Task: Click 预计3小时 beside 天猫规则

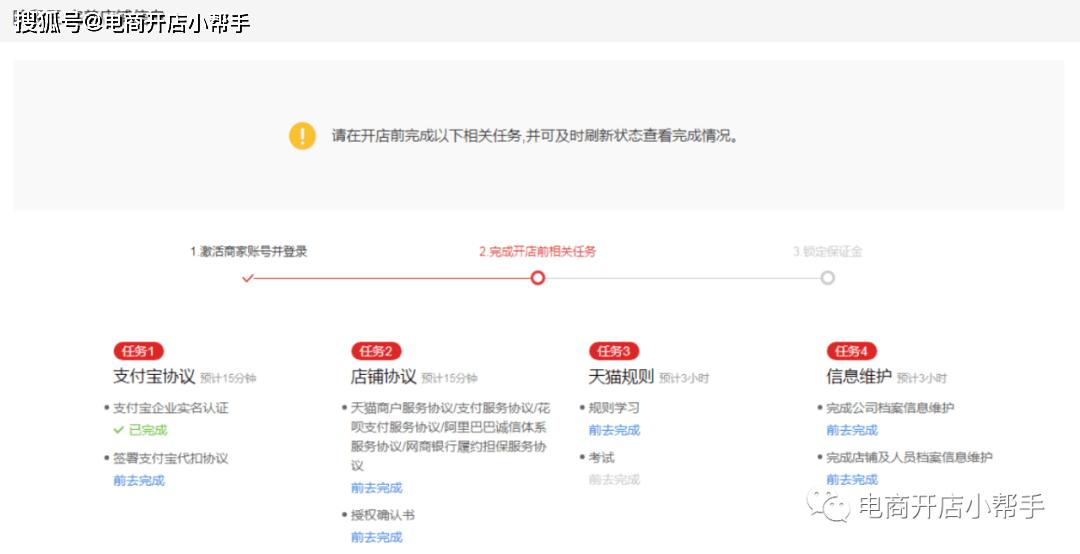Action: (x=684, y=378)
